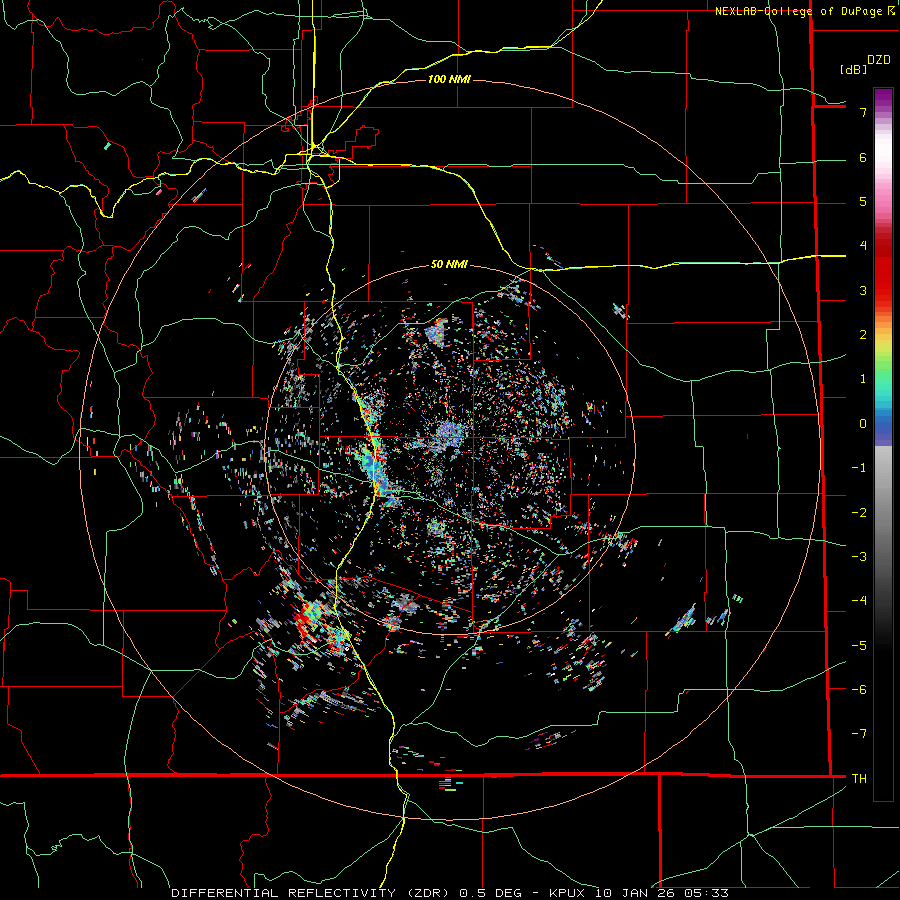
Task: Click the "-3" value on color scale
Action: pyautogui.click(x=859, y=557)
